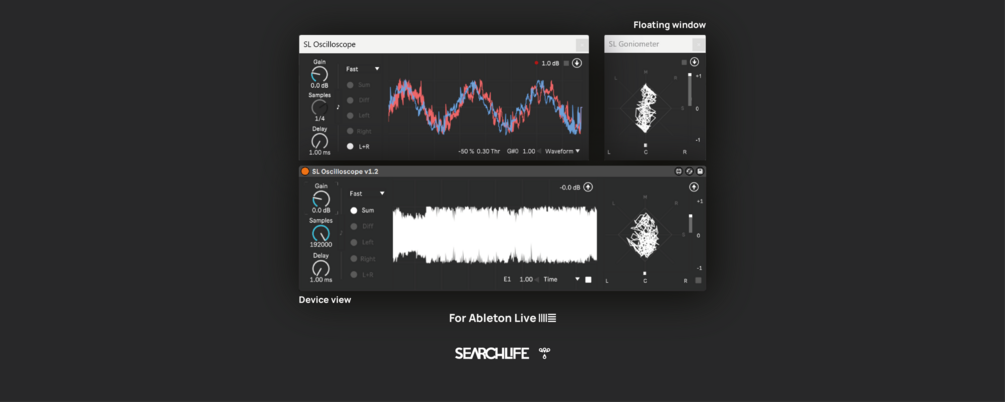Click the up-arrow icon above device-view goniometer
1005x402 pixels.
694,187
